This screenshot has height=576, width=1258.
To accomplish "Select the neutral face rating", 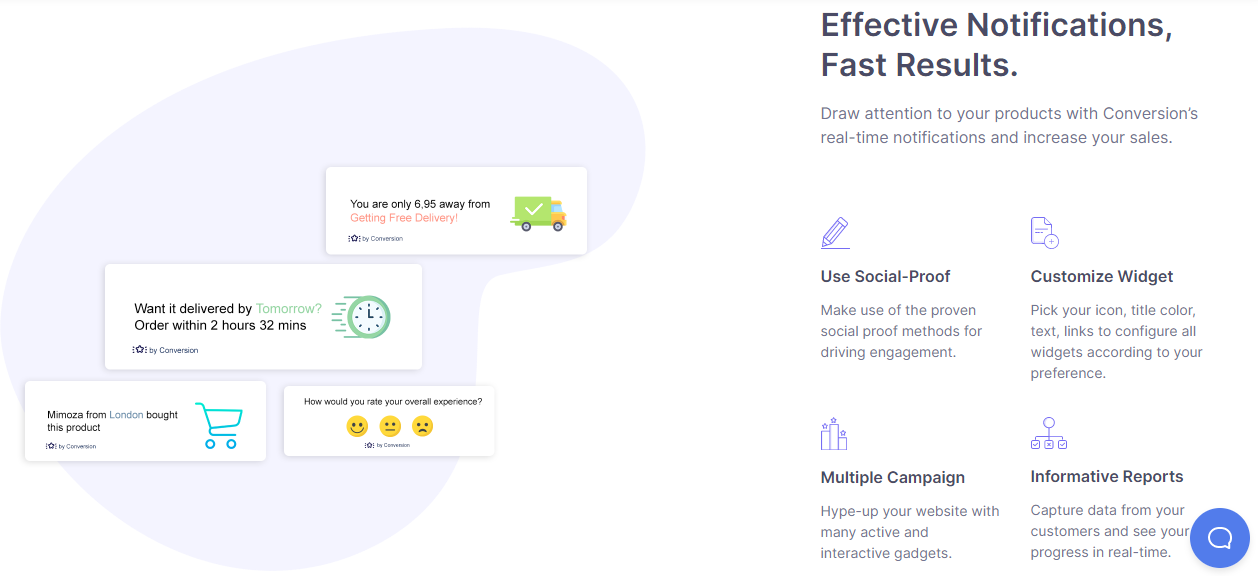I will click(390, 426).
